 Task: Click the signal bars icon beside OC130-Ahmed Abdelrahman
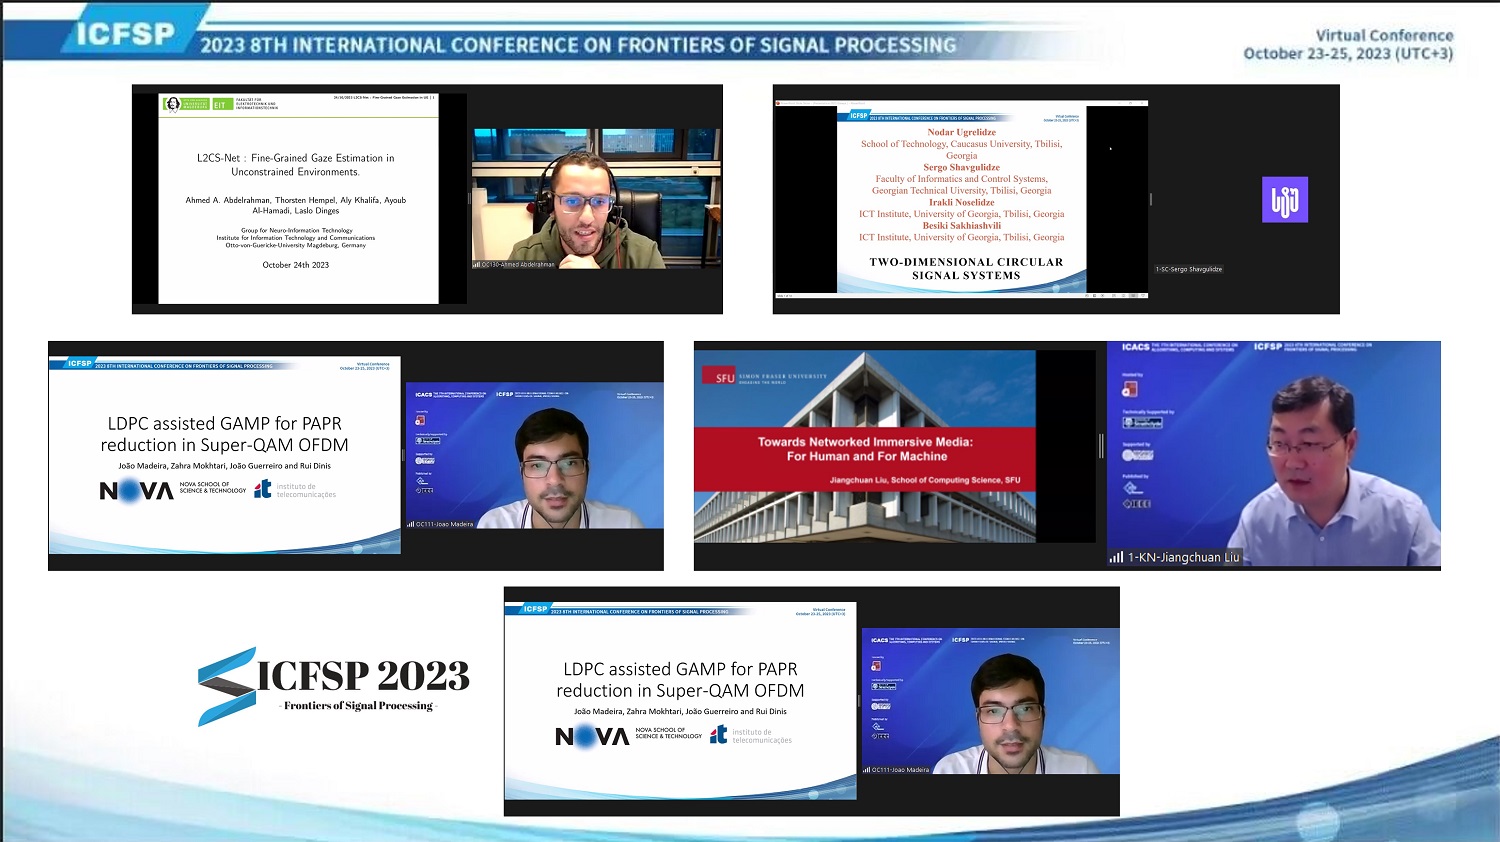[476, 265]
